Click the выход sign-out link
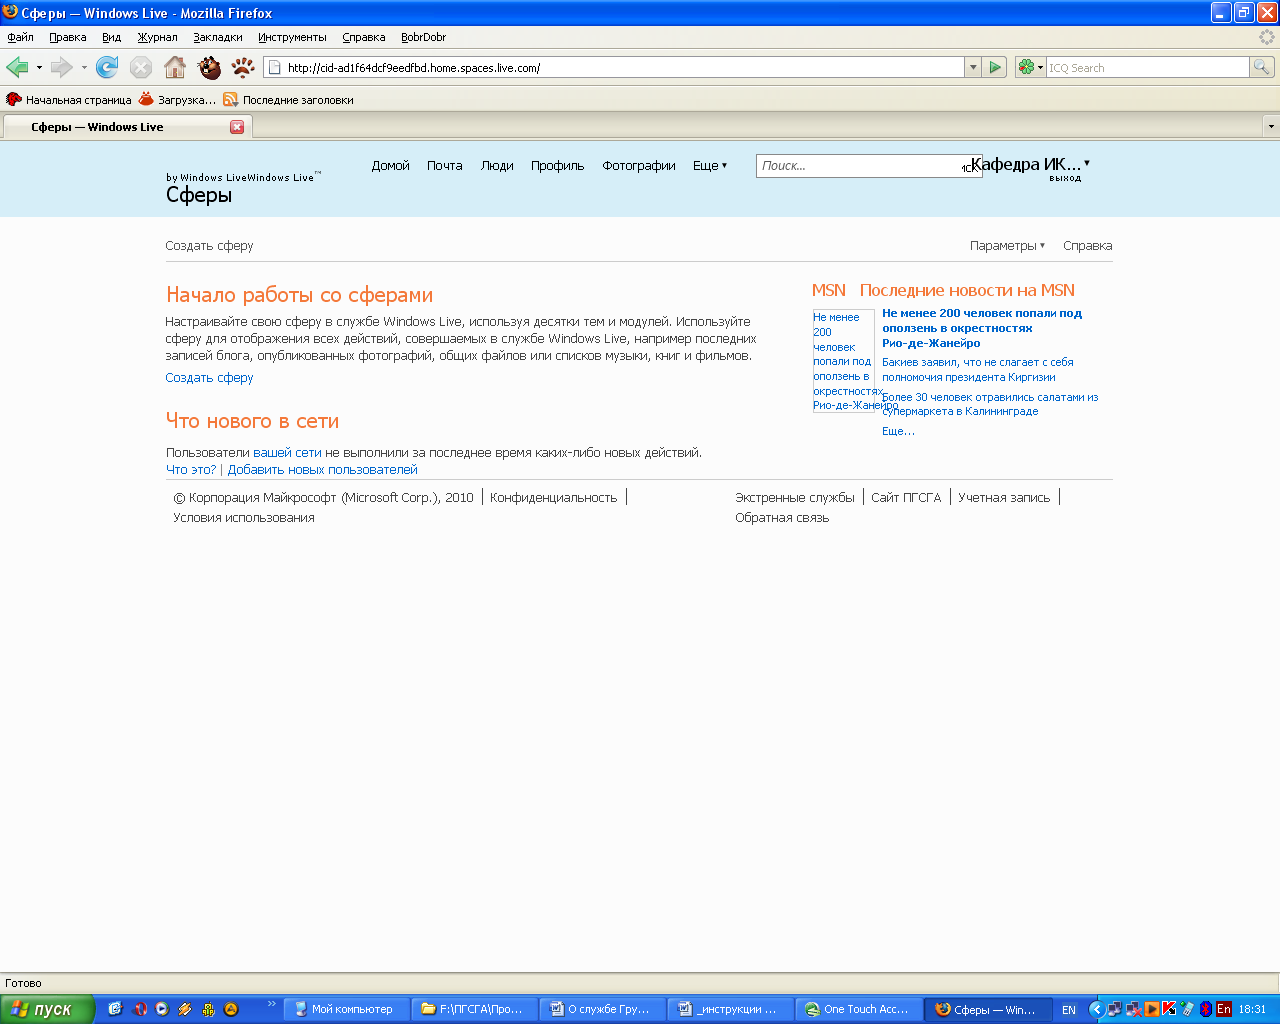The width and height of the screenshot is (1280, 1024). 1065,178
